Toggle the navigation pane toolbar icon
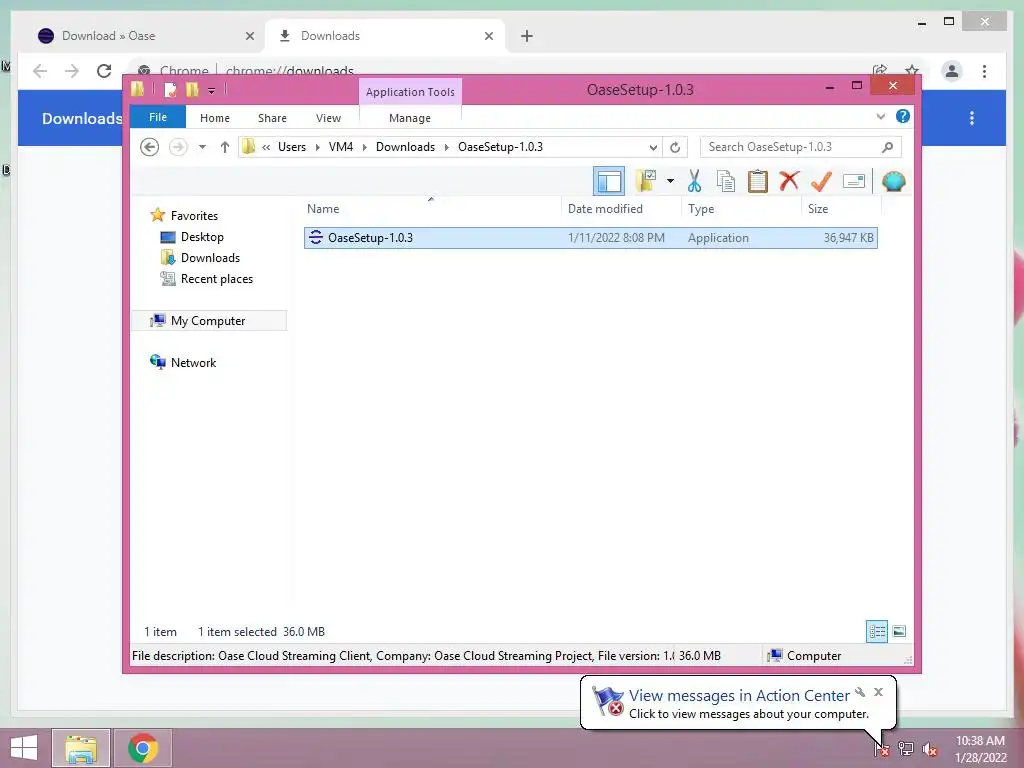 point(609,181)
